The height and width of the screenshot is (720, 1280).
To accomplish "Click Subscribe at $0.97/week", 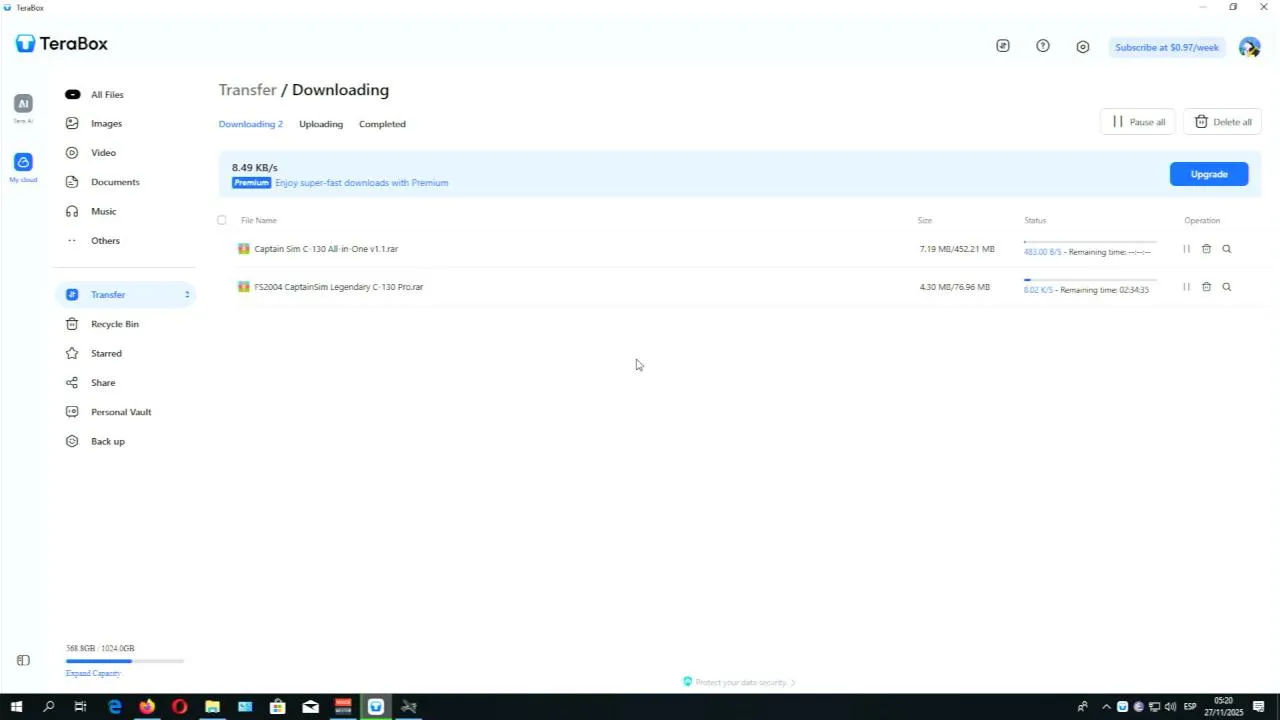I will point(1167,47).
